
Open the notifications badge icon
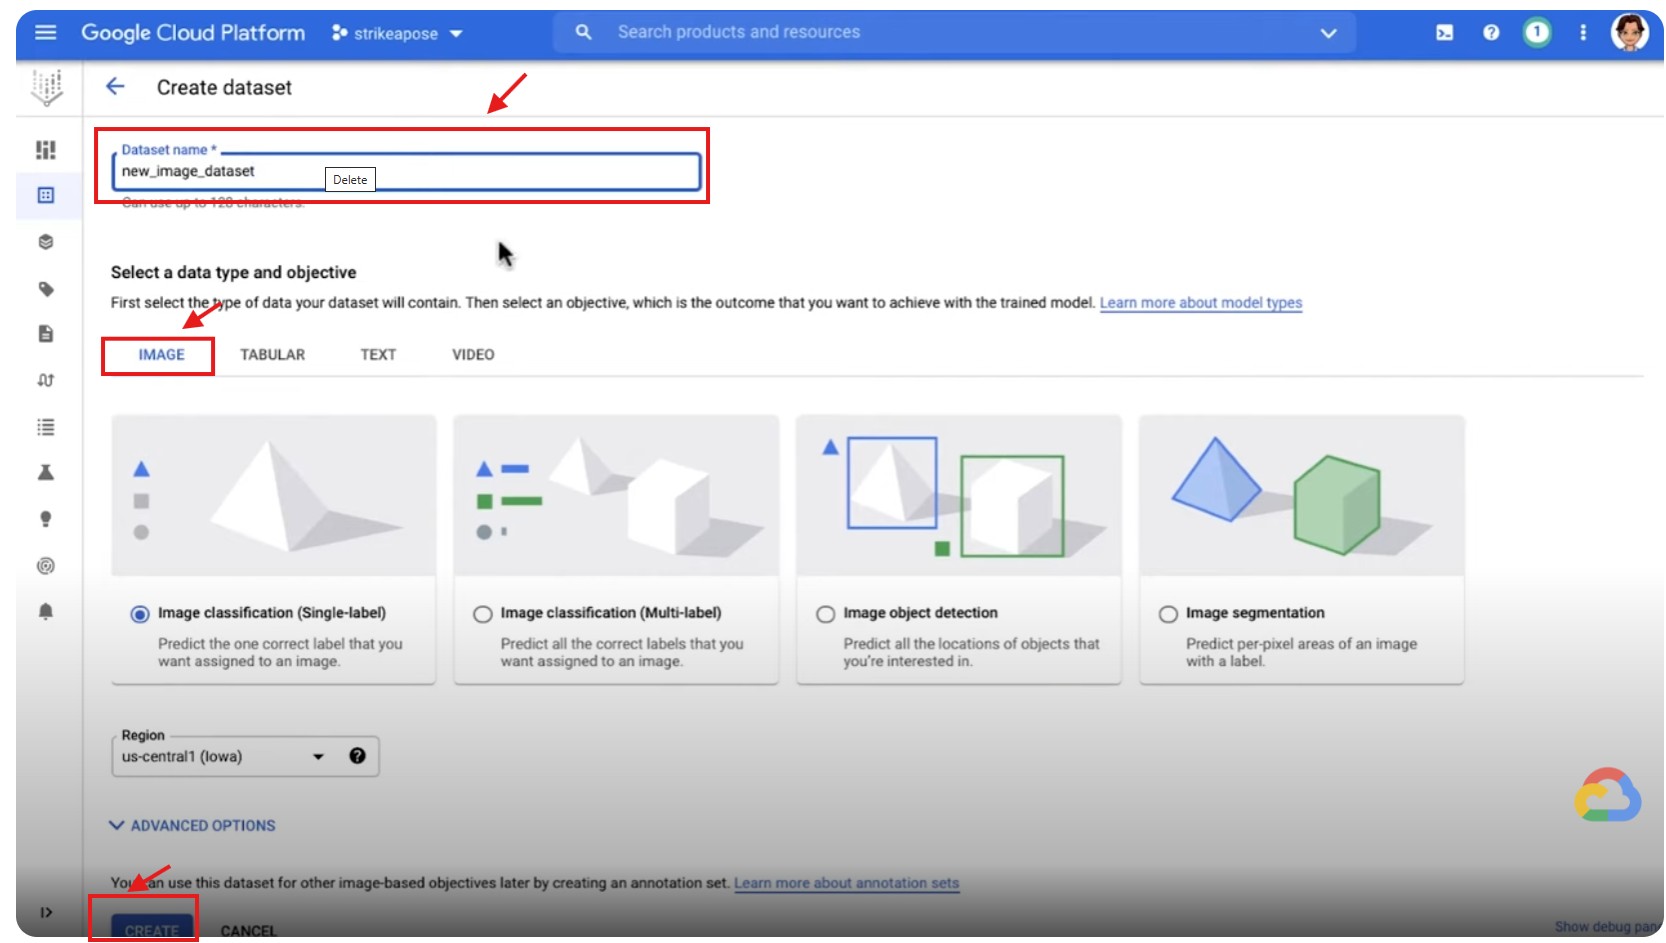1536,33
